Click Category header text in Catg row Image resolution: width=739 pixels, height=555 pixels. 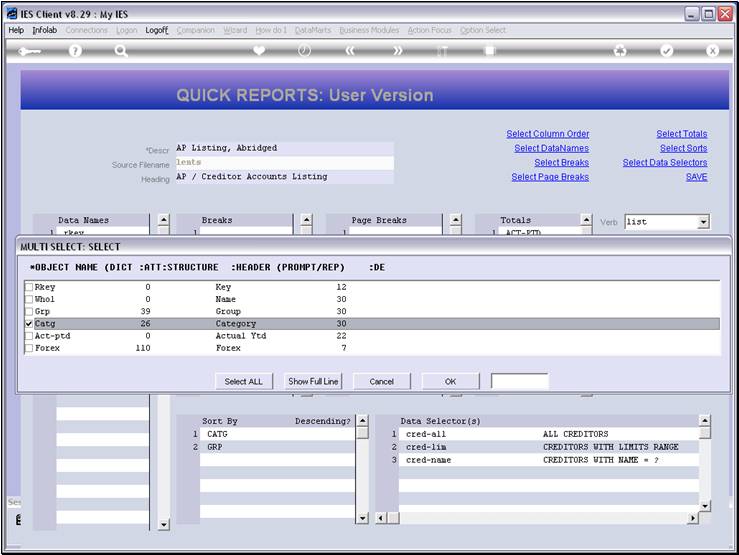pos(236,324)
